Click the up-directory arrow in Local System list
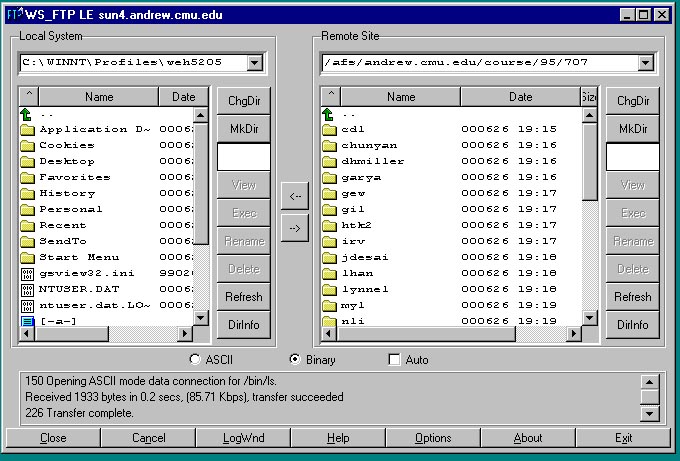 coord(26,114)
